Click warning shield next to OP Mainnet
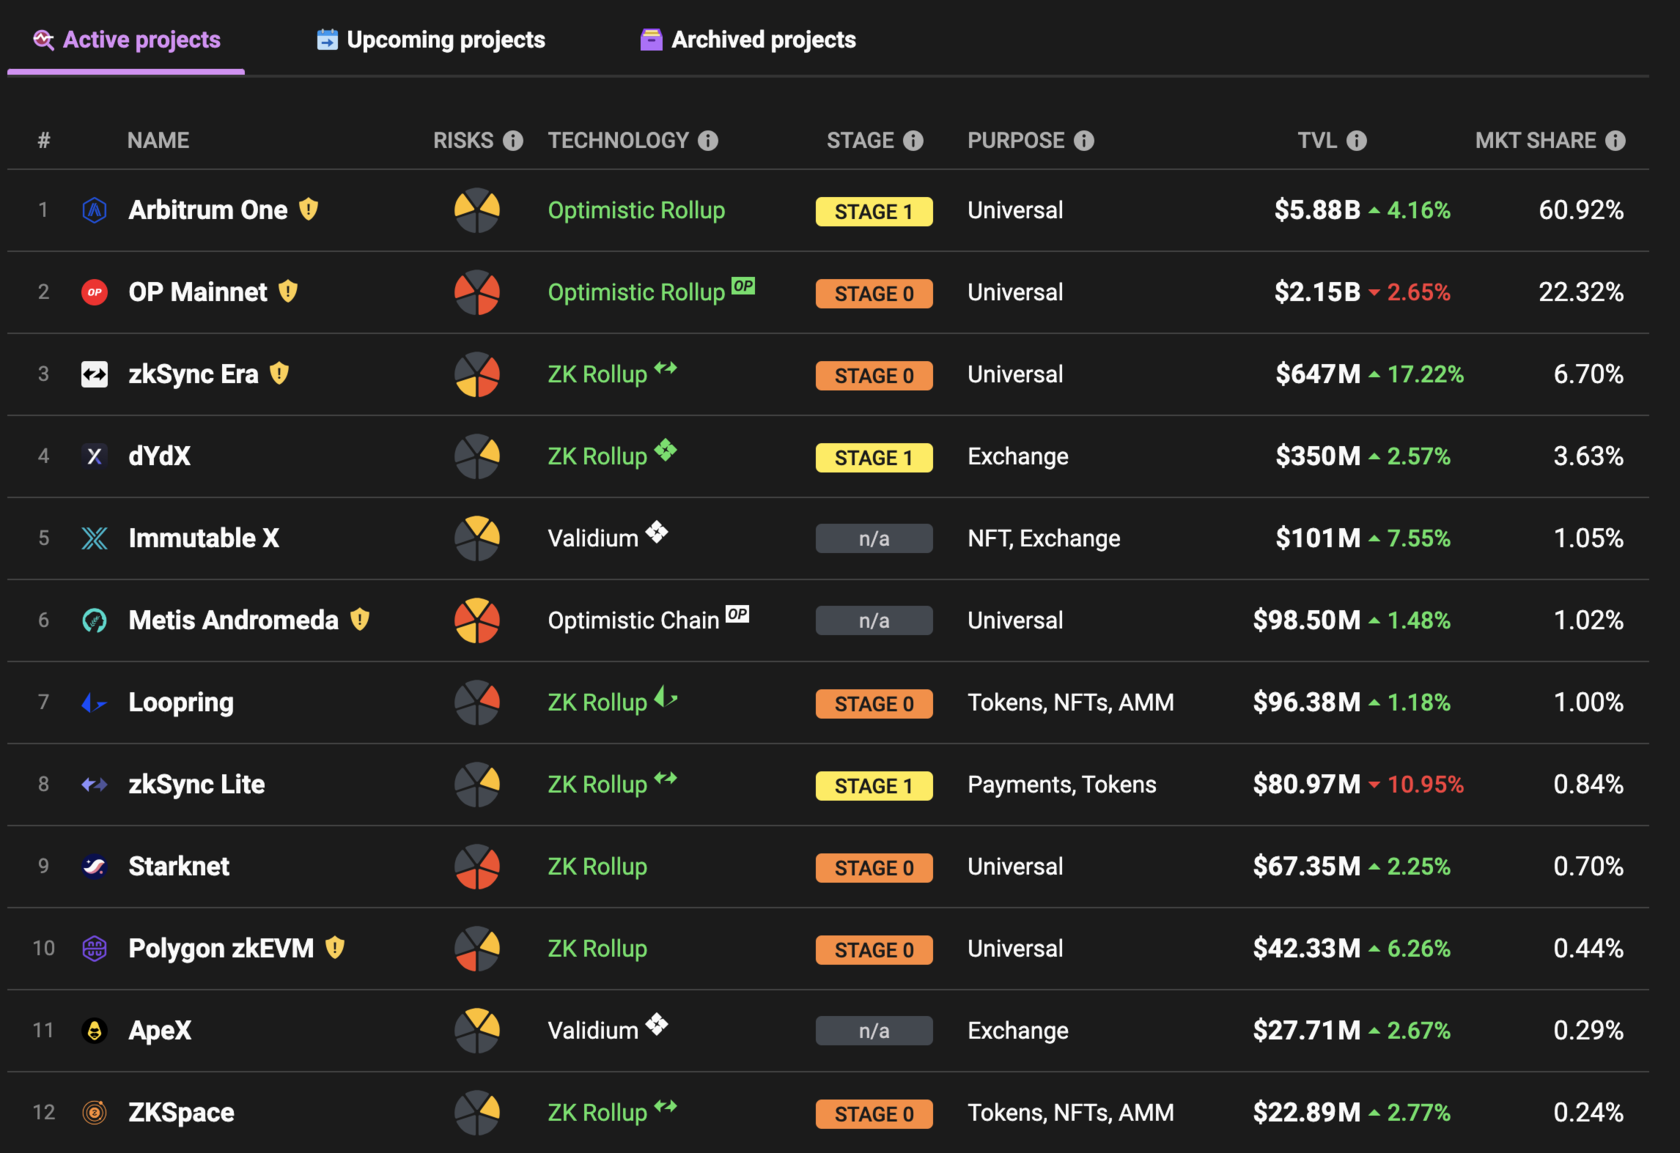This screenshot has height=1153, width=1680. 288,291
